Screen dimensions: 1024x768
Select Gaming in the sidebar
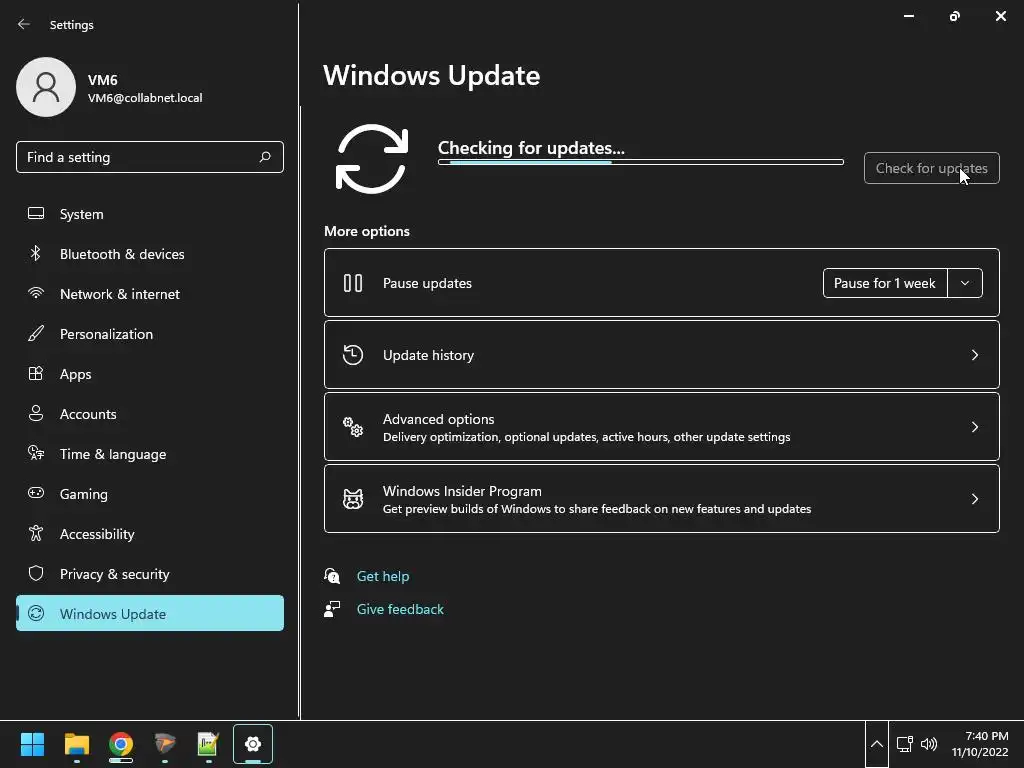point(150,494)
